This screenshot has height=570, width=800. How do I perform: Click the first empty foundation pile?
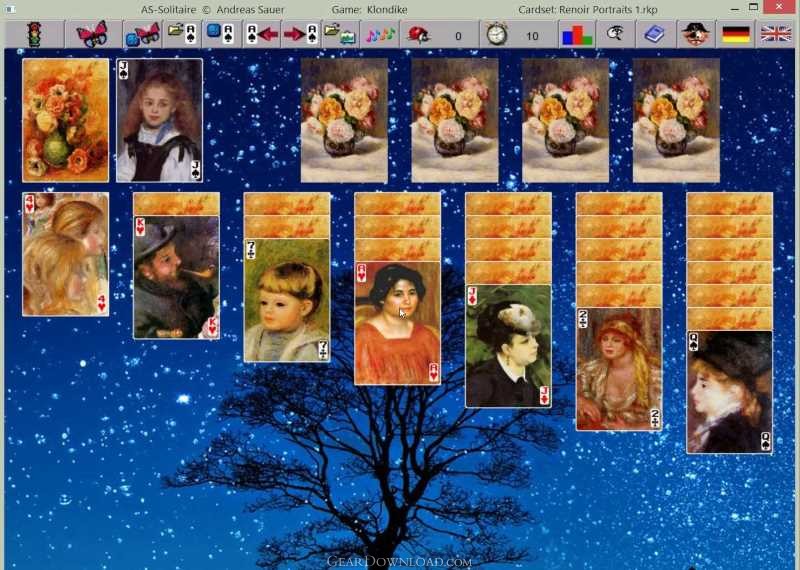click(344, 120)
